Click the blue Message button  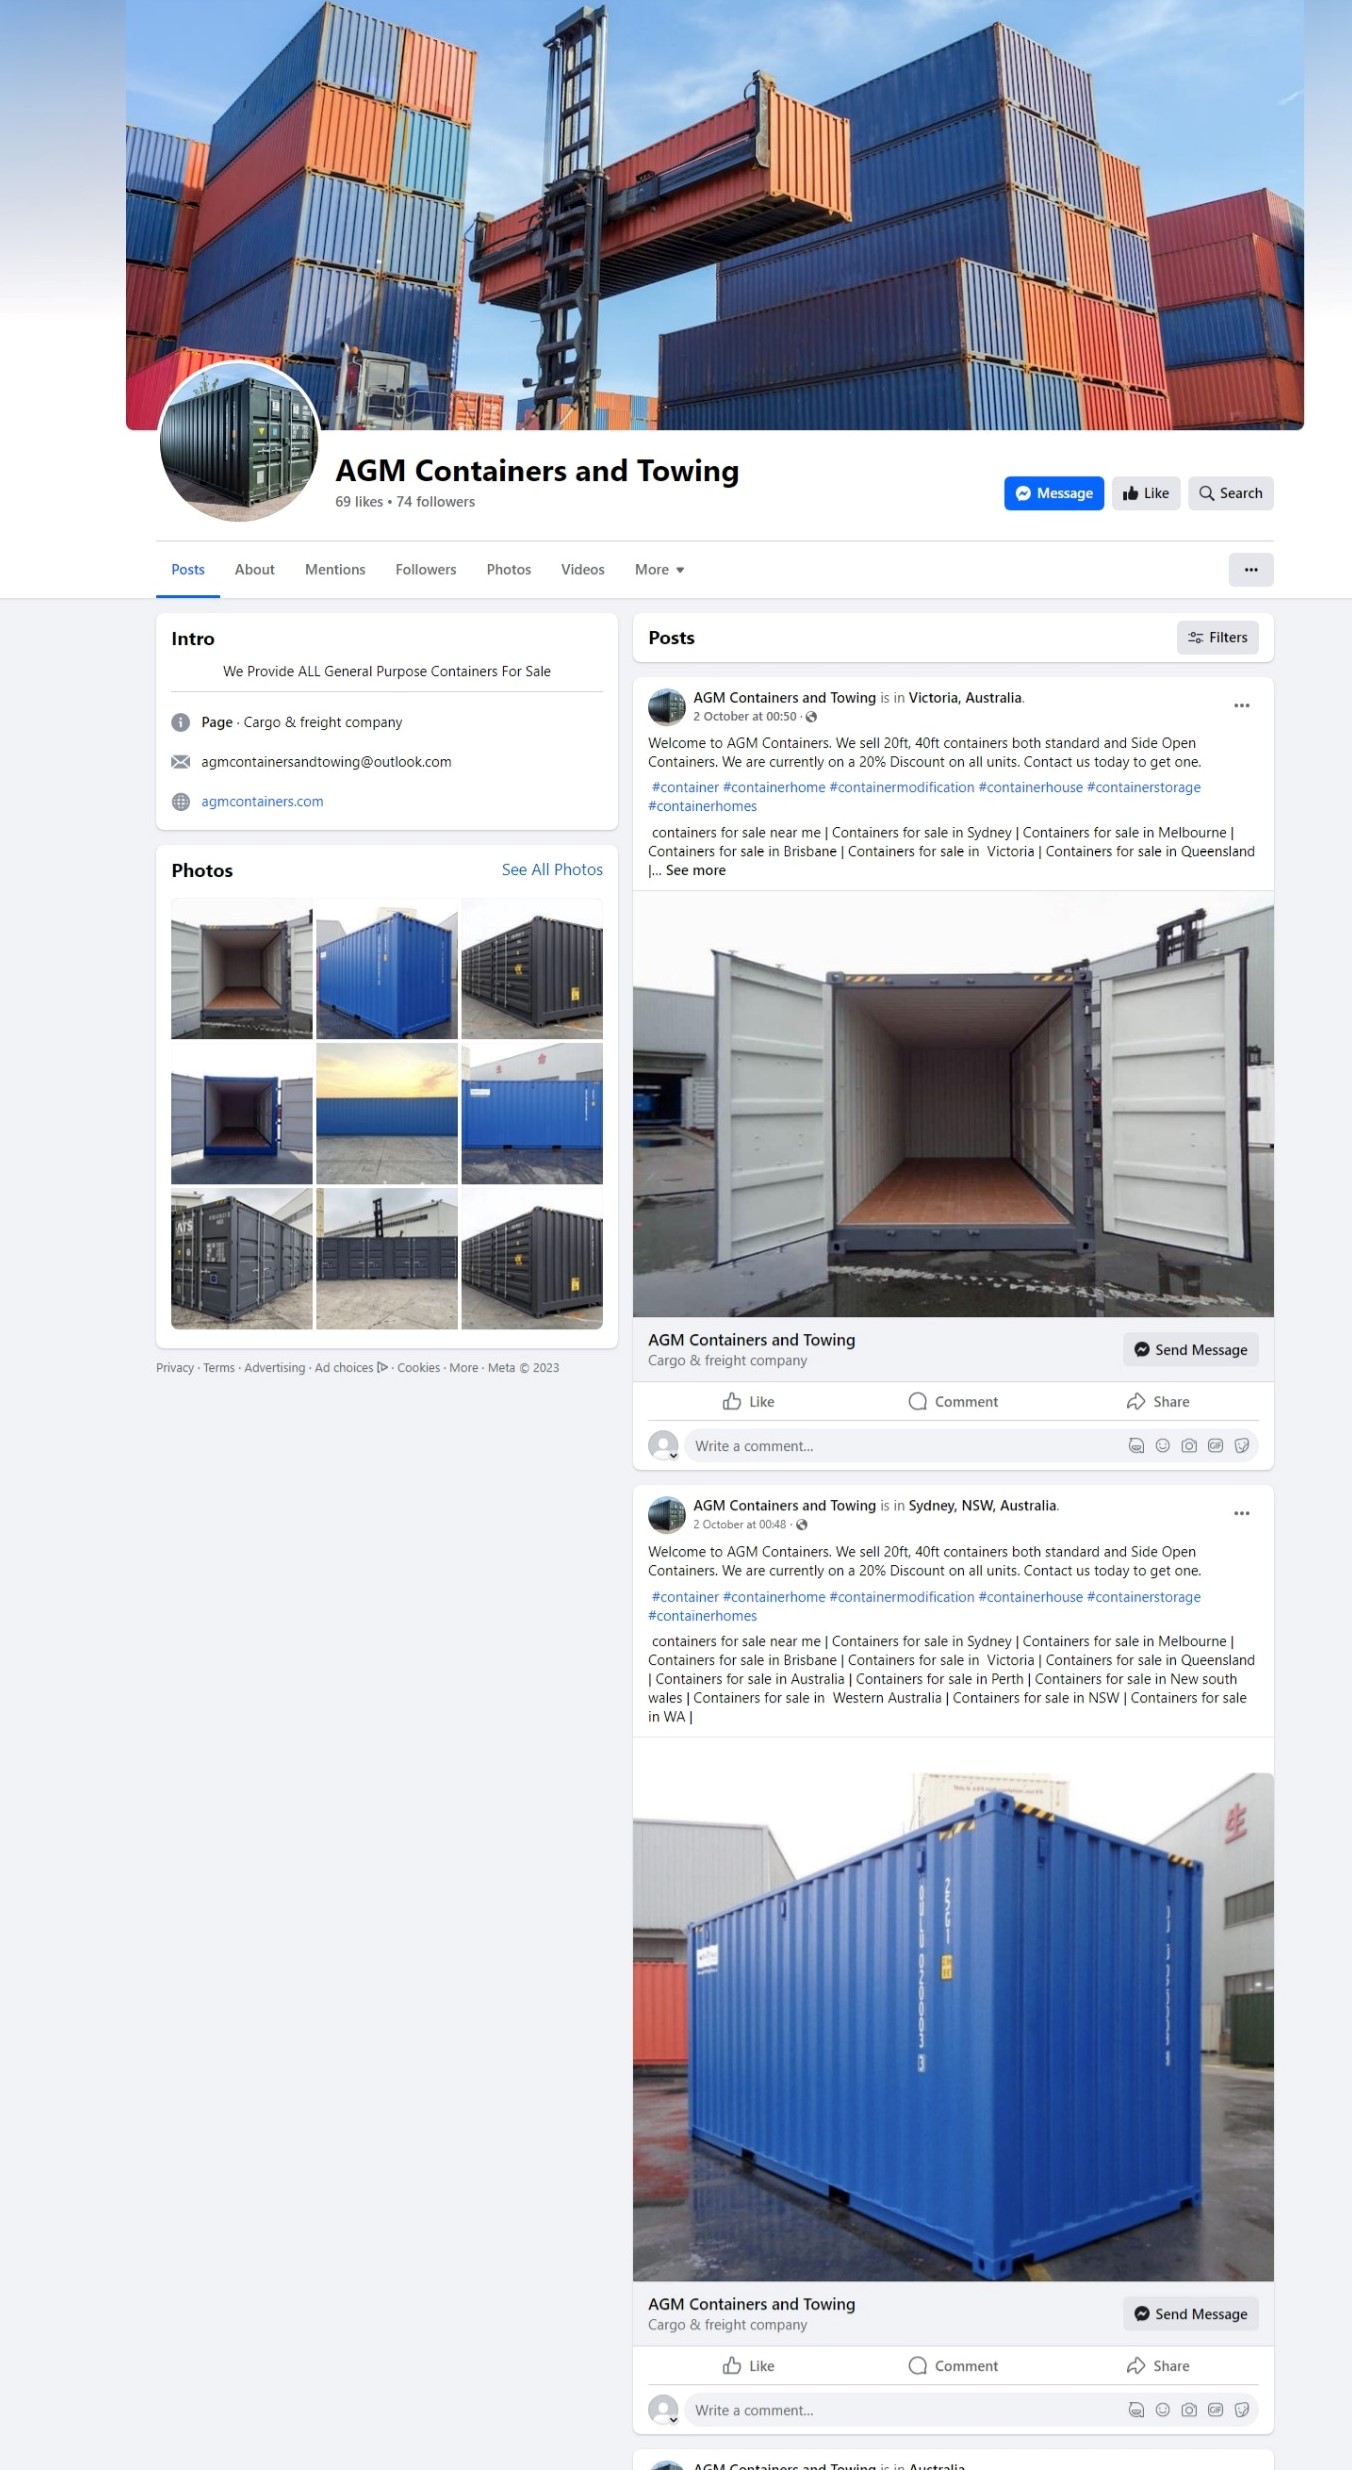[1054, 493]
